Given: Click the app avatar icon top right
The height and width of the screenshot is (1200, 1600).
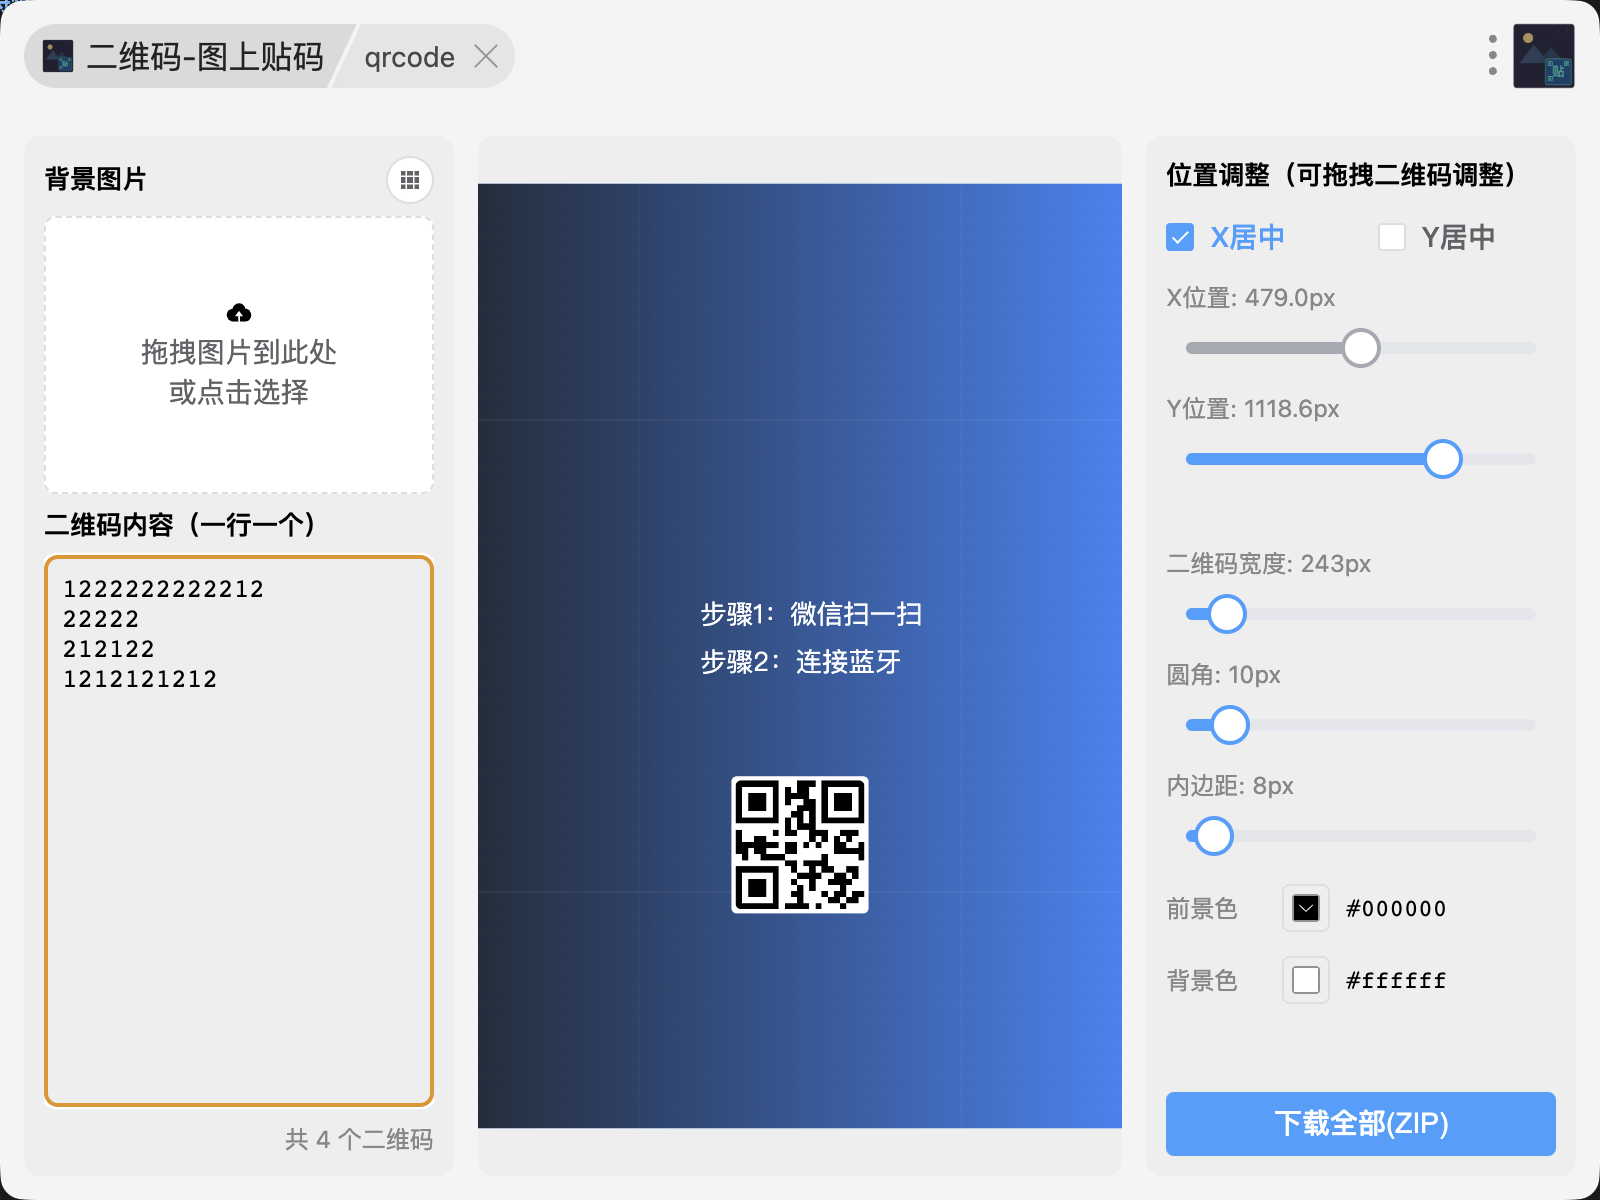Looking at the screenshot, I should pyautogui.click(x=1543, y=56).
